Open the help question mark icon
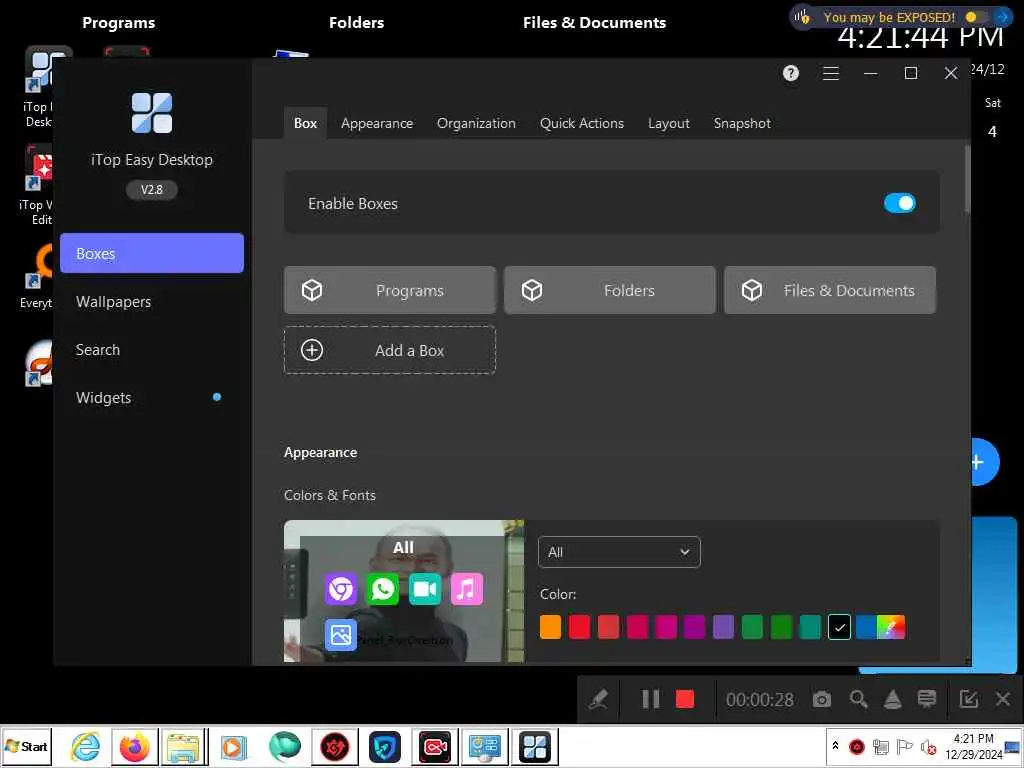 coord(791,73)
